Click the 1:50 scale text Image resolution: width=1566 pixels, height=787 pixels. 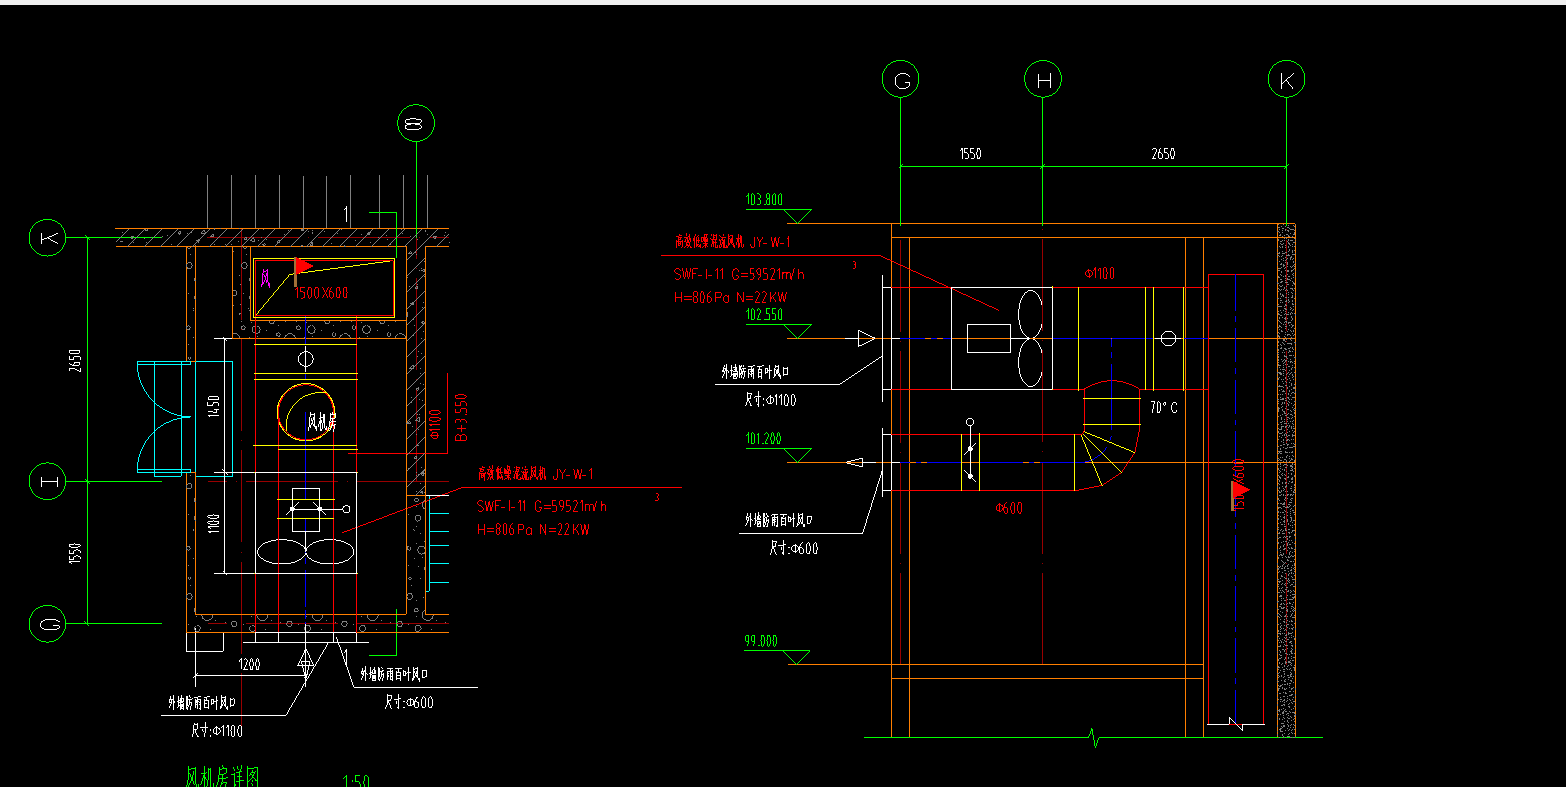pyautogui.click(x=356, y=780)
